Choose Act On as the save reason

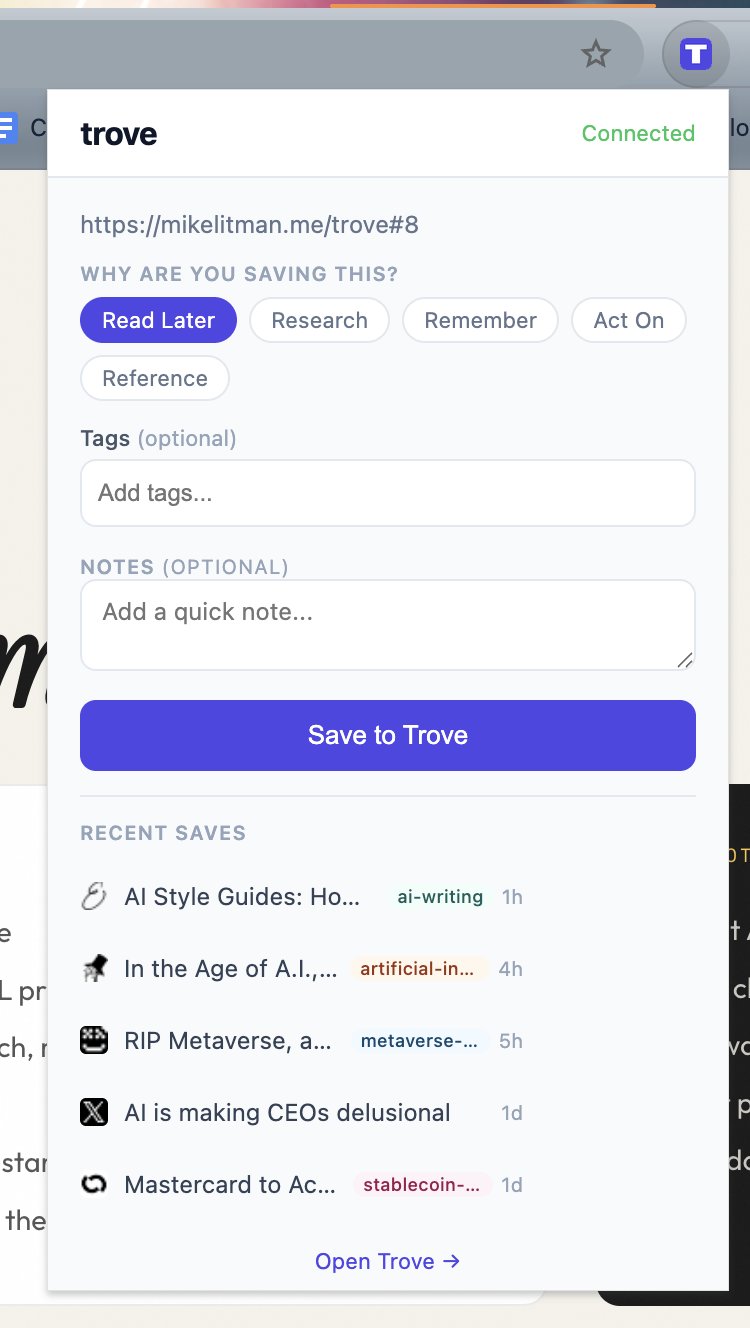628,320
